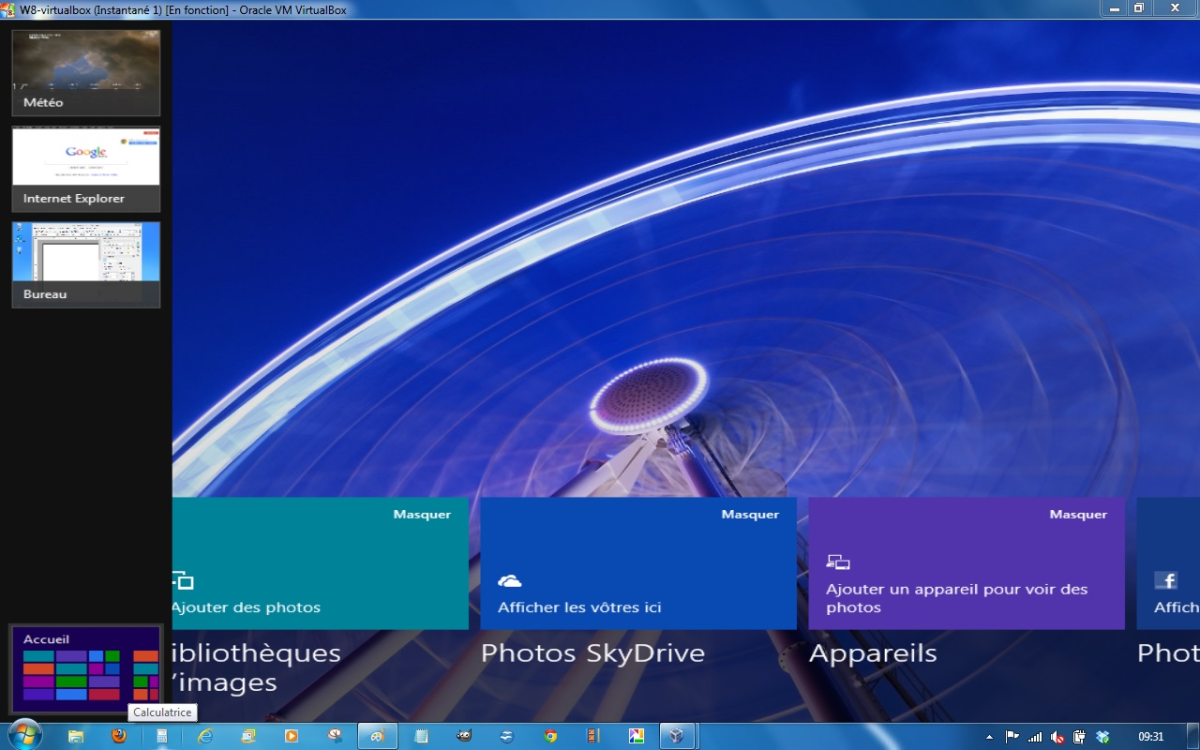Open Action Center flag tray icon

click(x=1012, y=736)
